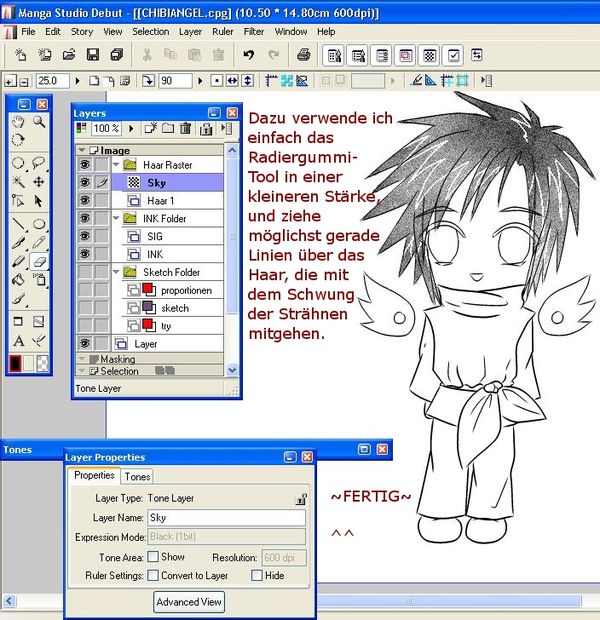
Task: Enable Ruler Settings Hide checkbox
Action: click(x=257, y=575)
